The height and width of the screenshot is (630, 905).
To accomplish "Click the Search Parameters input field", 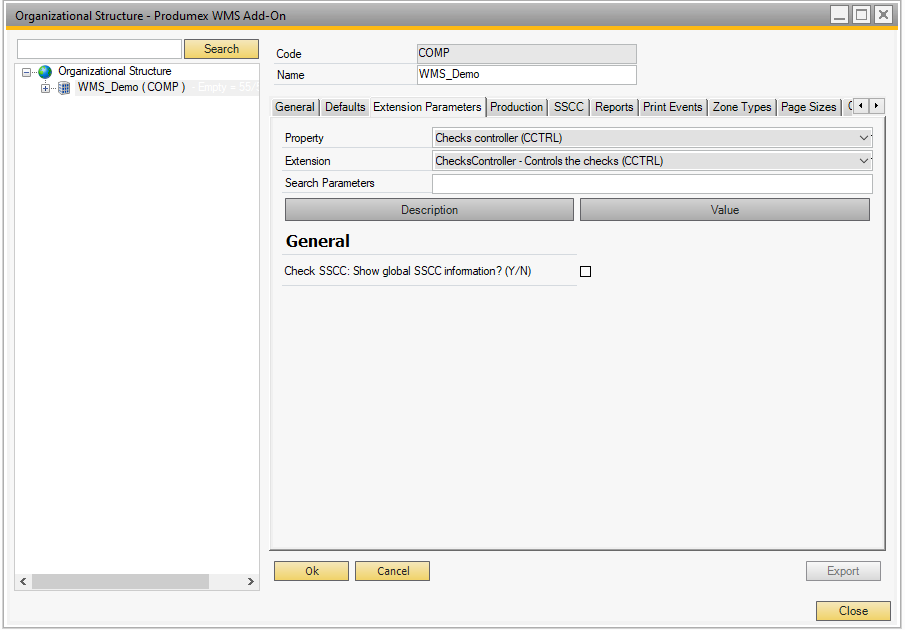I will (651, 184).
